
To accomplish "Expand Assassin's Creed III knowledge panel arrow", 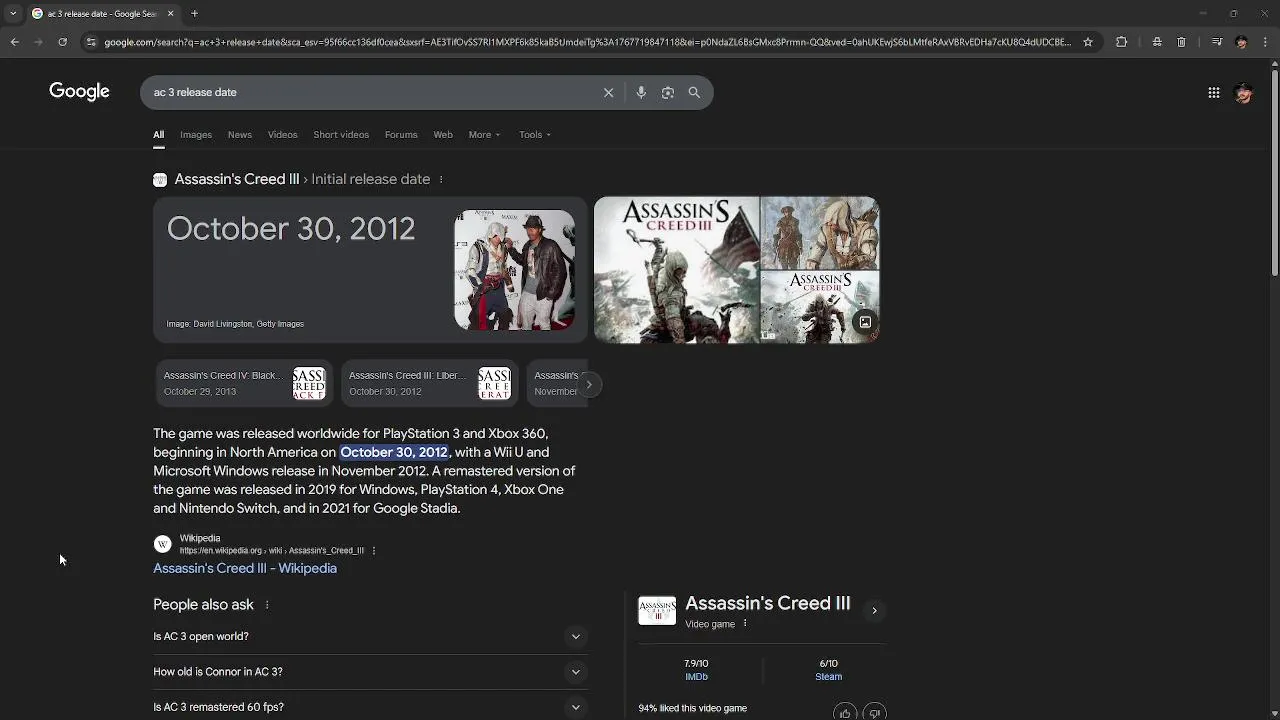I will [x=874, y=610].
